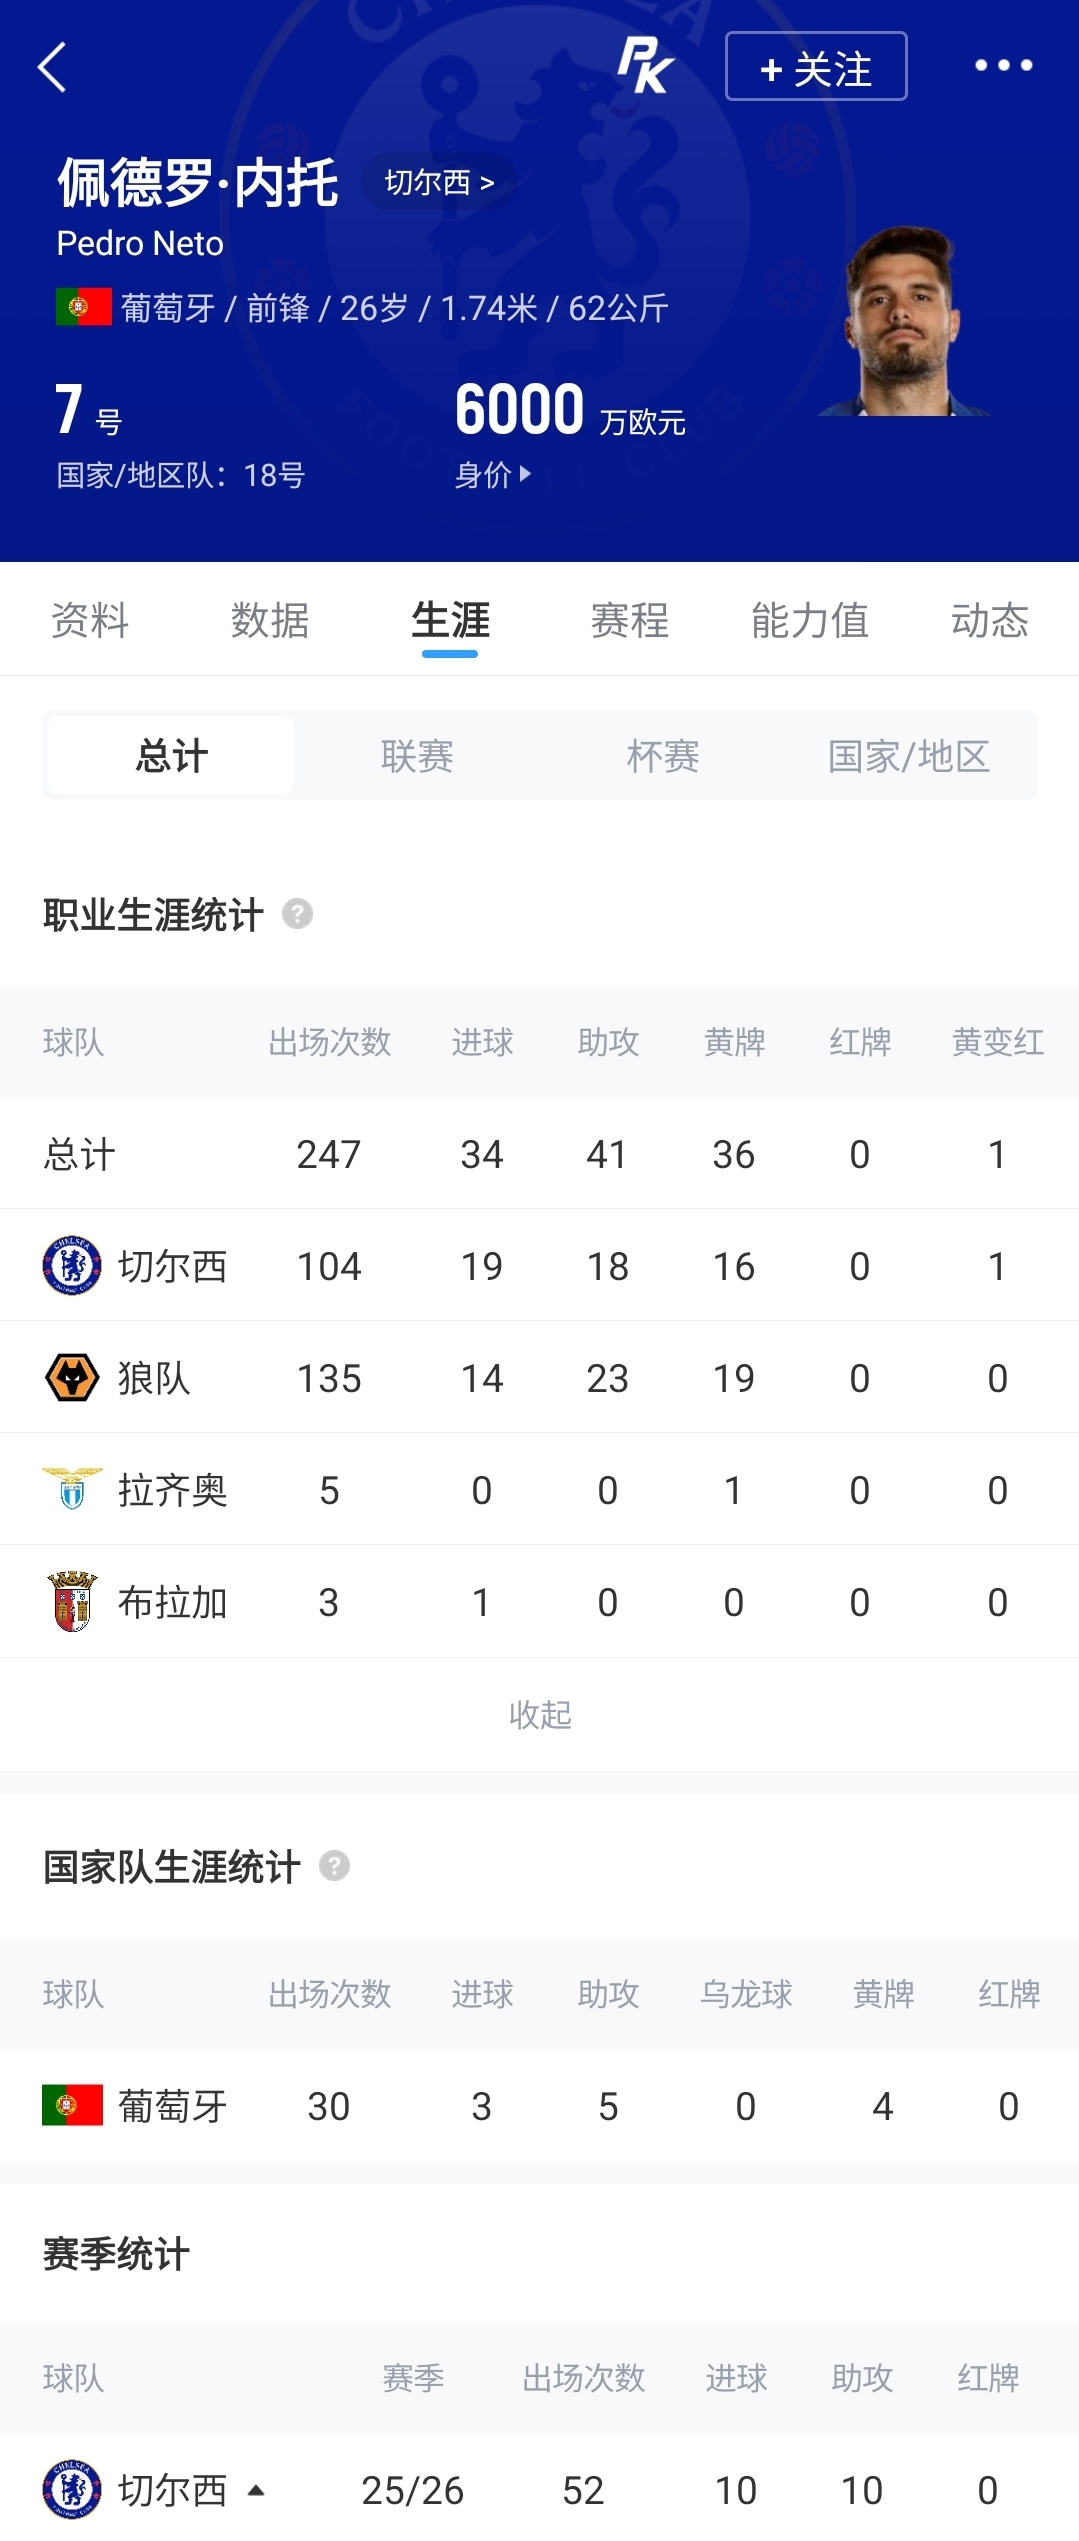Open the 数据 tab
Viewport: 1079px width, 2541px height.
click(x=270, y=620)
